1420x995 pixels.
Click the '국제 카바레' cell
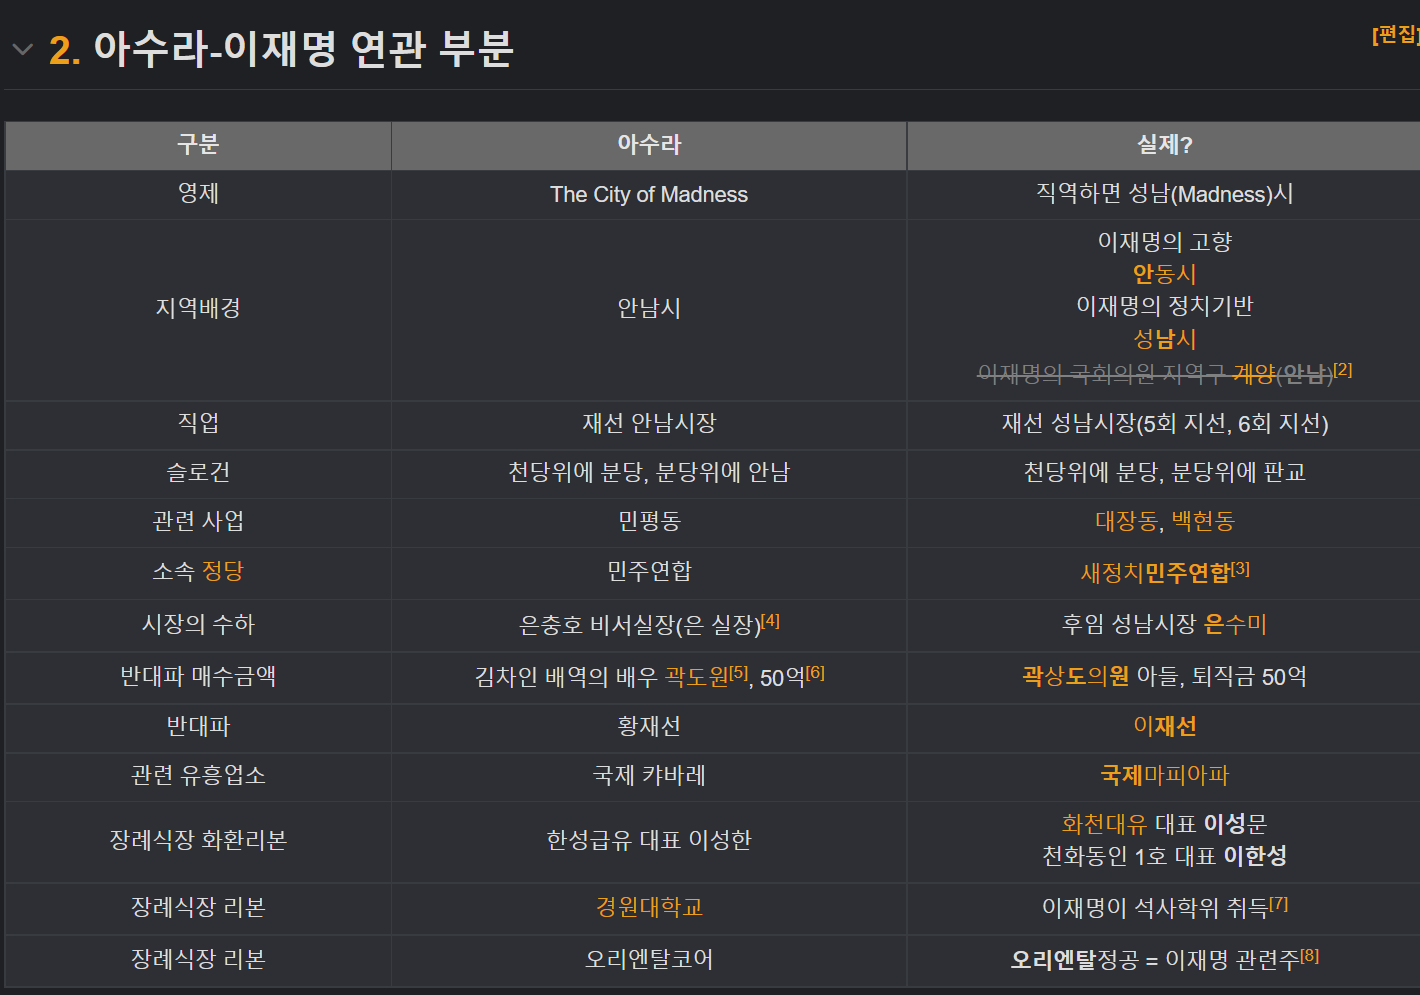coord(649,776)
